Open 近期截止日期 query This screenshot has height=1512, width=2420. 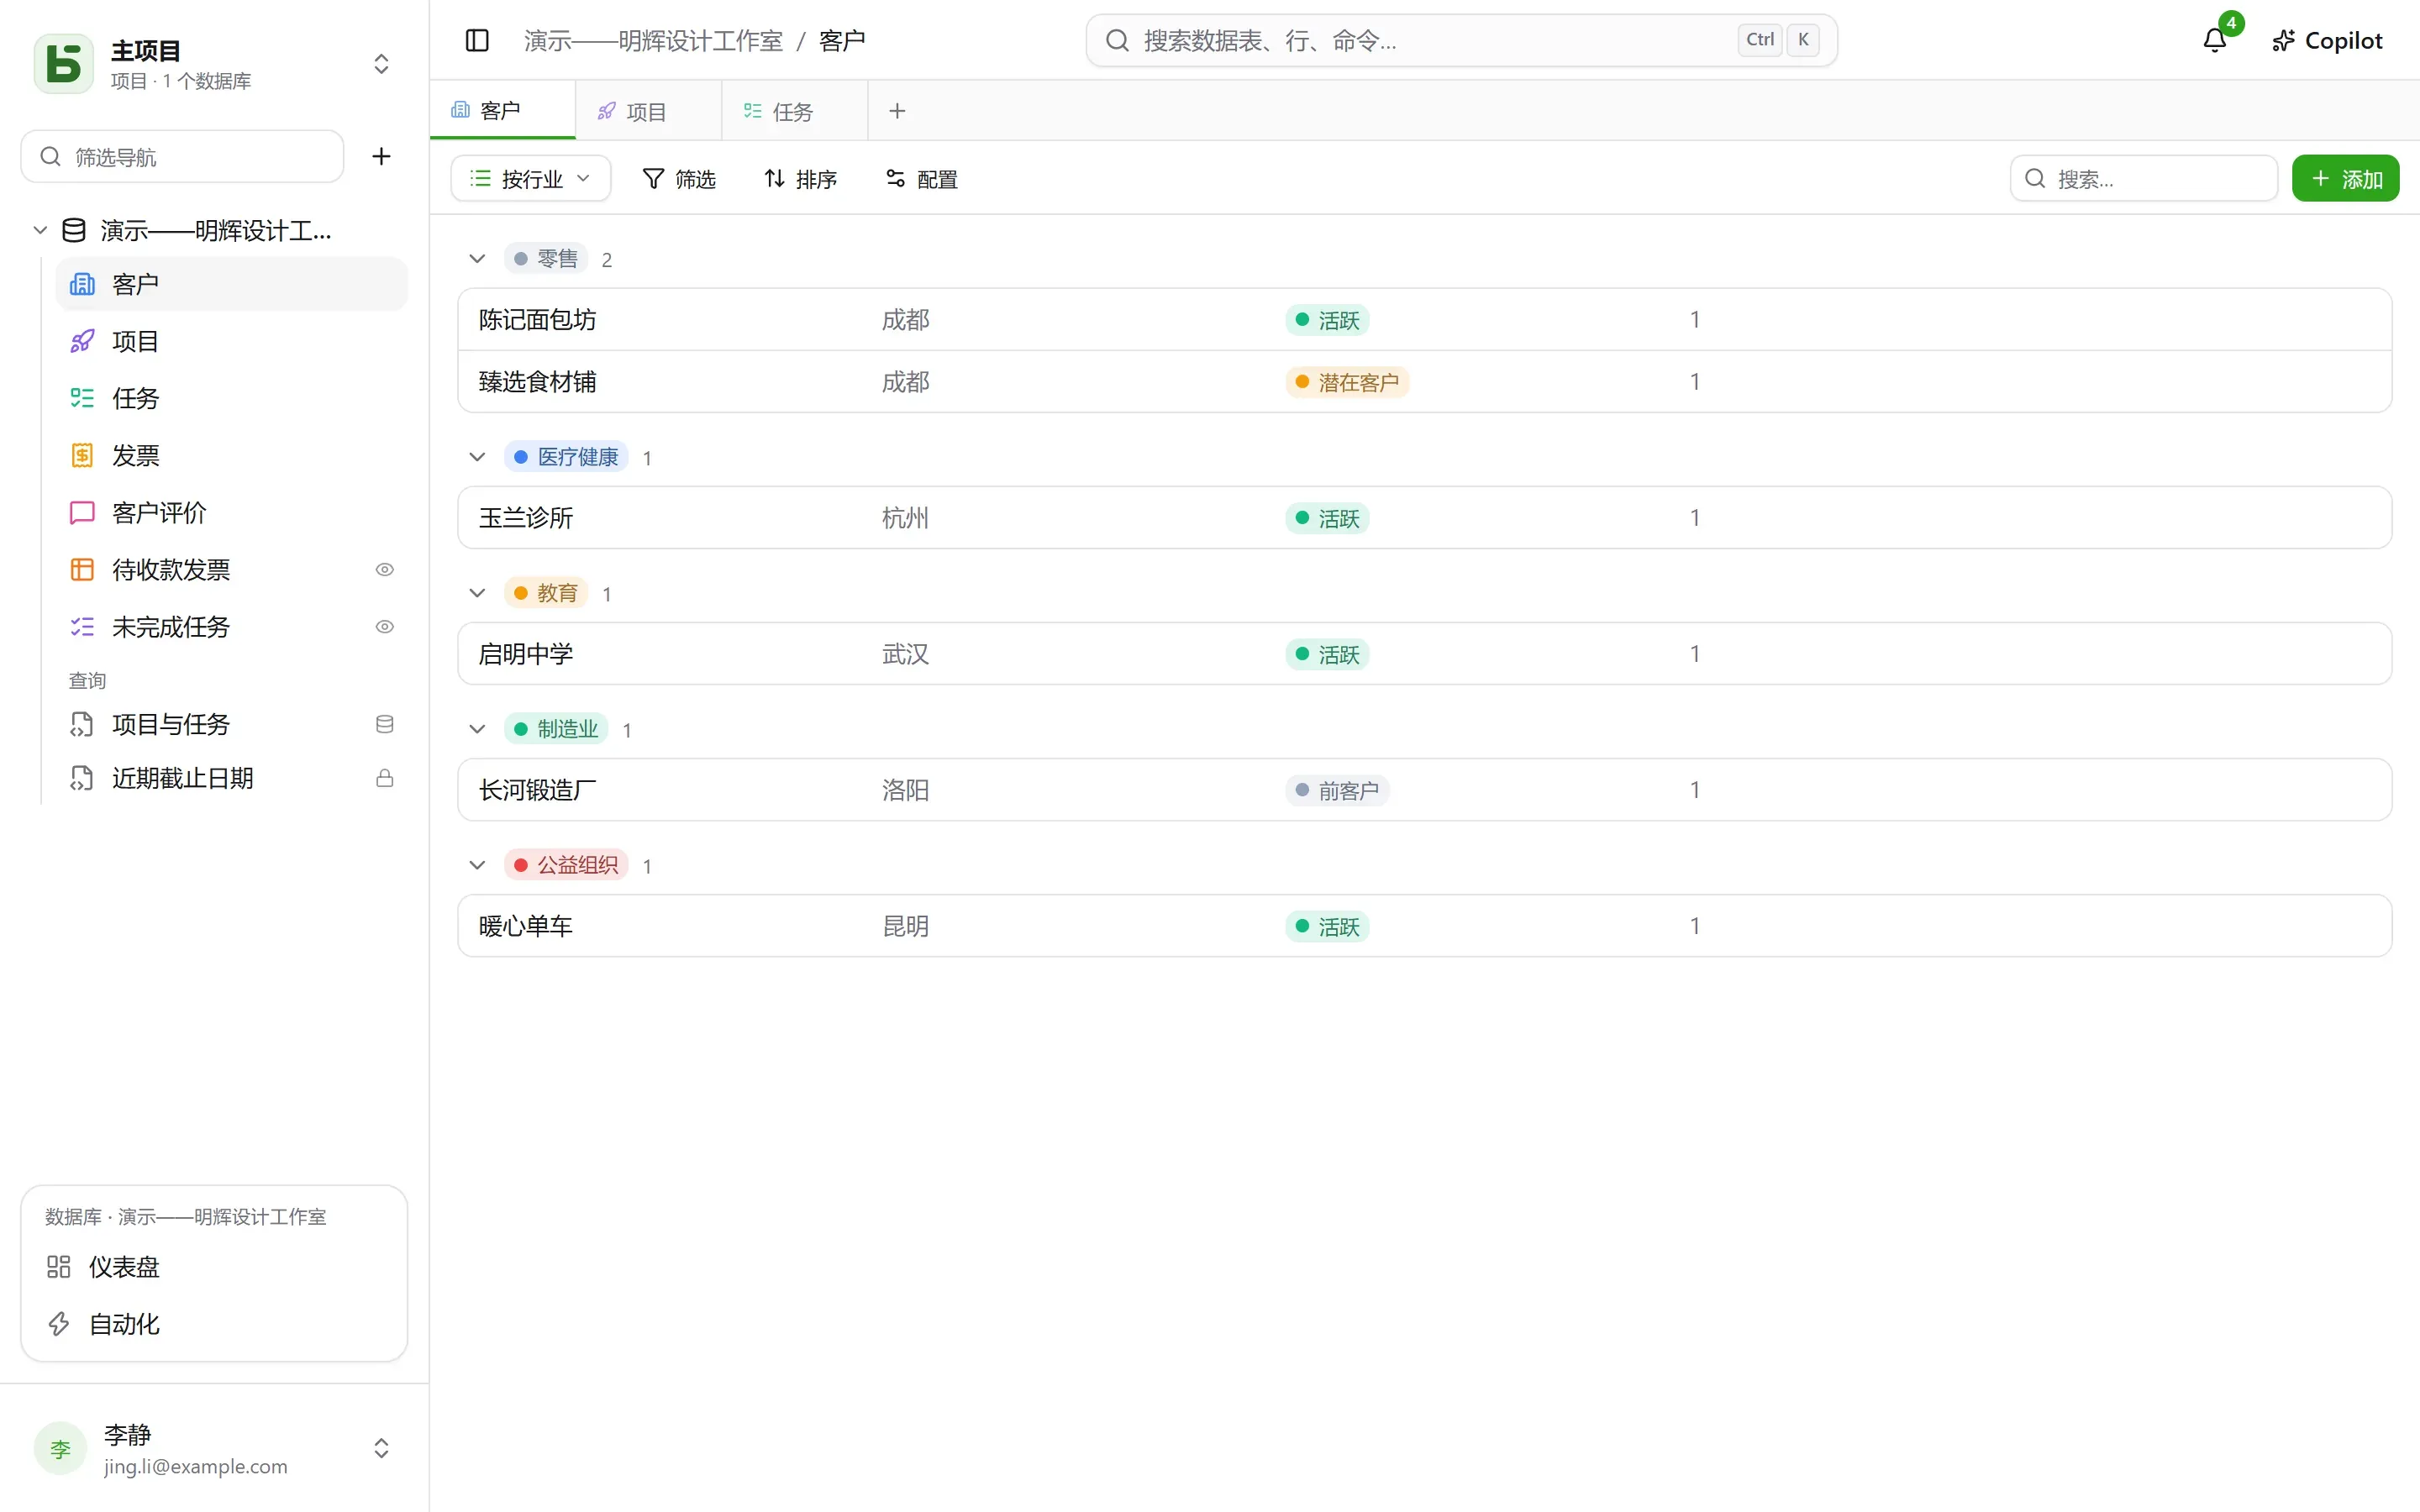(x=231, y=778)
